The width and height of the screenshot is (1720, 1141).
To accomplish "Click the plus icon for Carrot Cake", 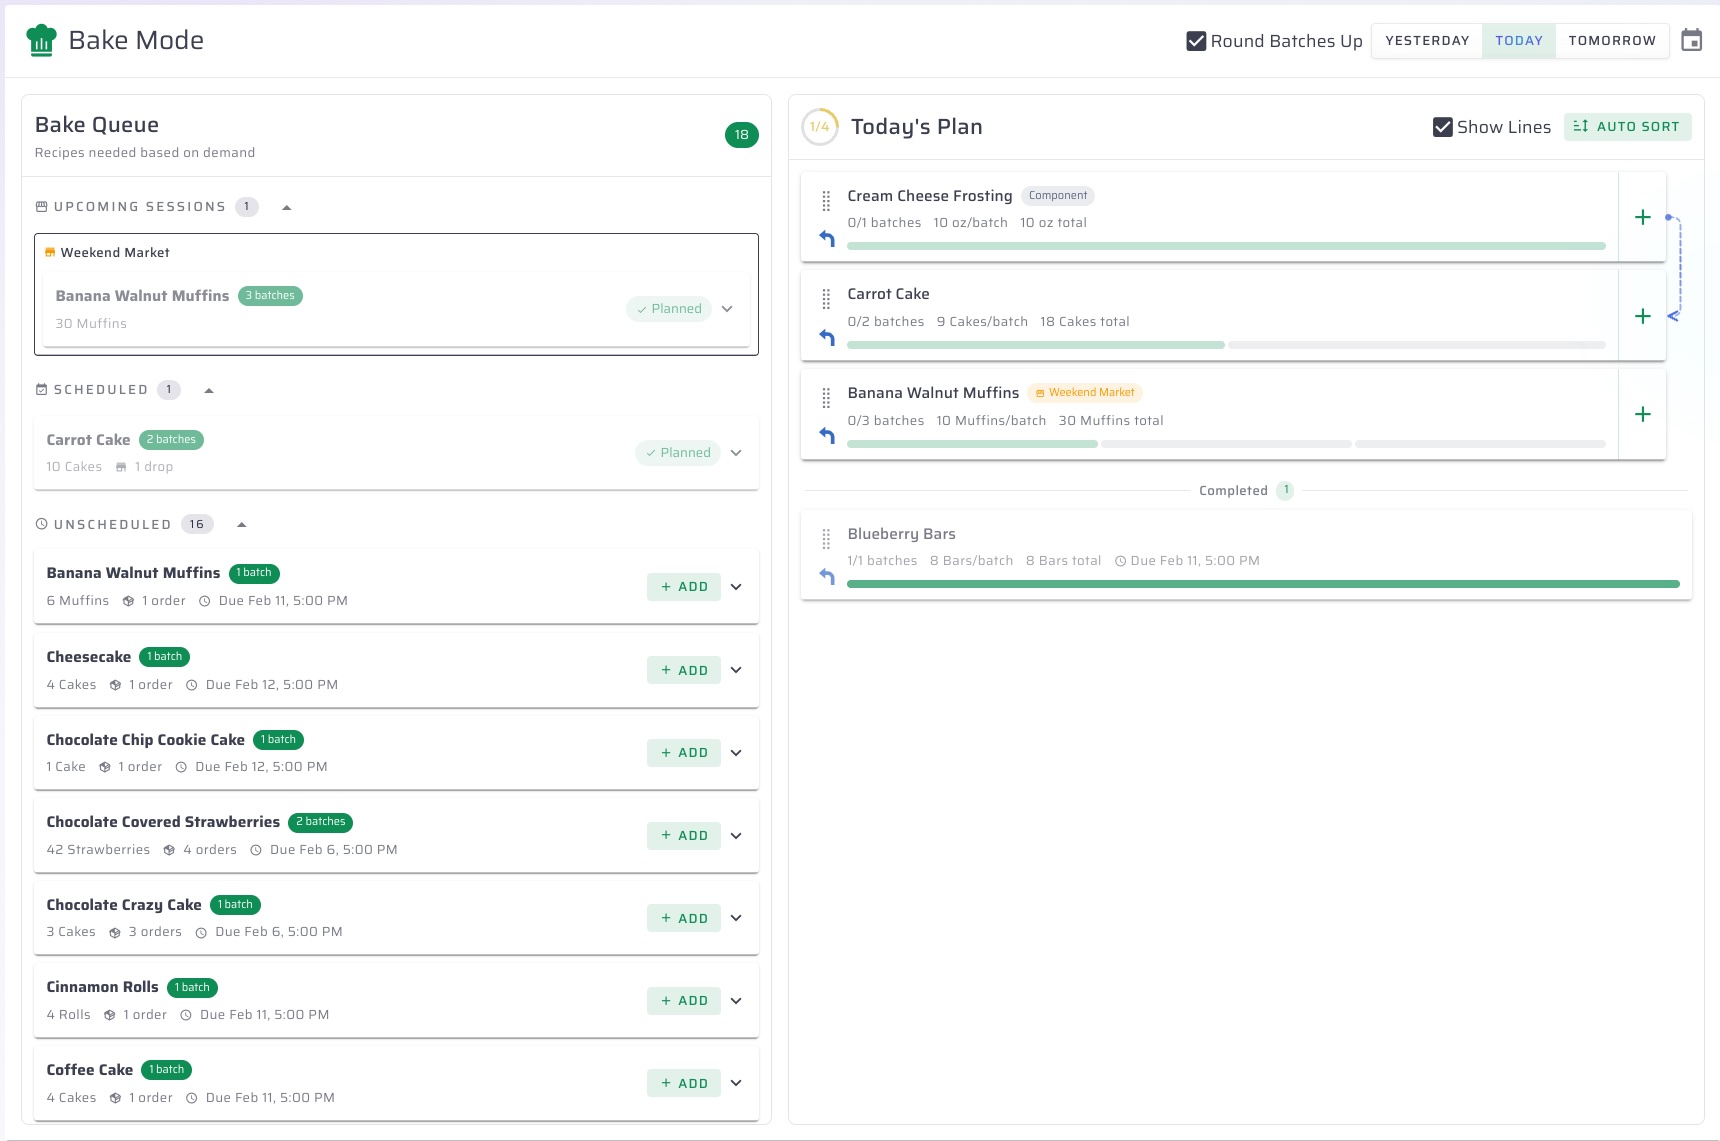I will 1642,316.
